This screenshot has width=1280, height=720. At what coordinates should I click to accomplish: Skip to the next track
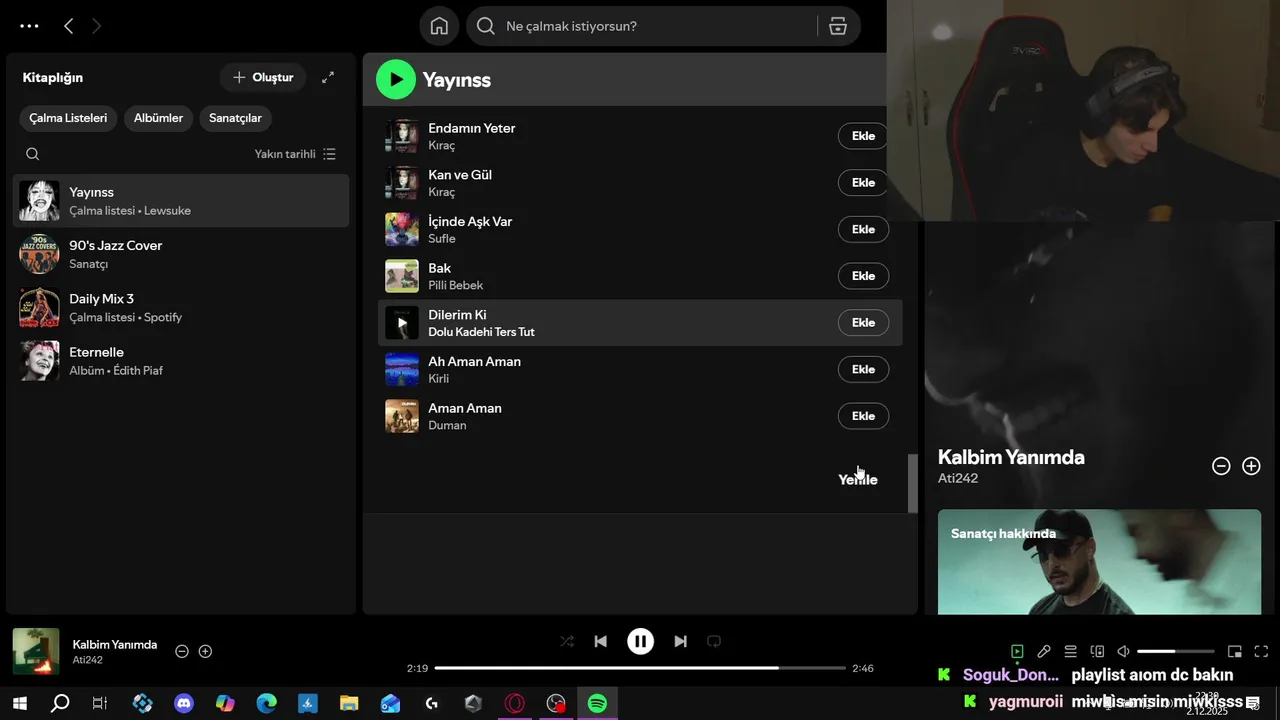tap(680, 641)
